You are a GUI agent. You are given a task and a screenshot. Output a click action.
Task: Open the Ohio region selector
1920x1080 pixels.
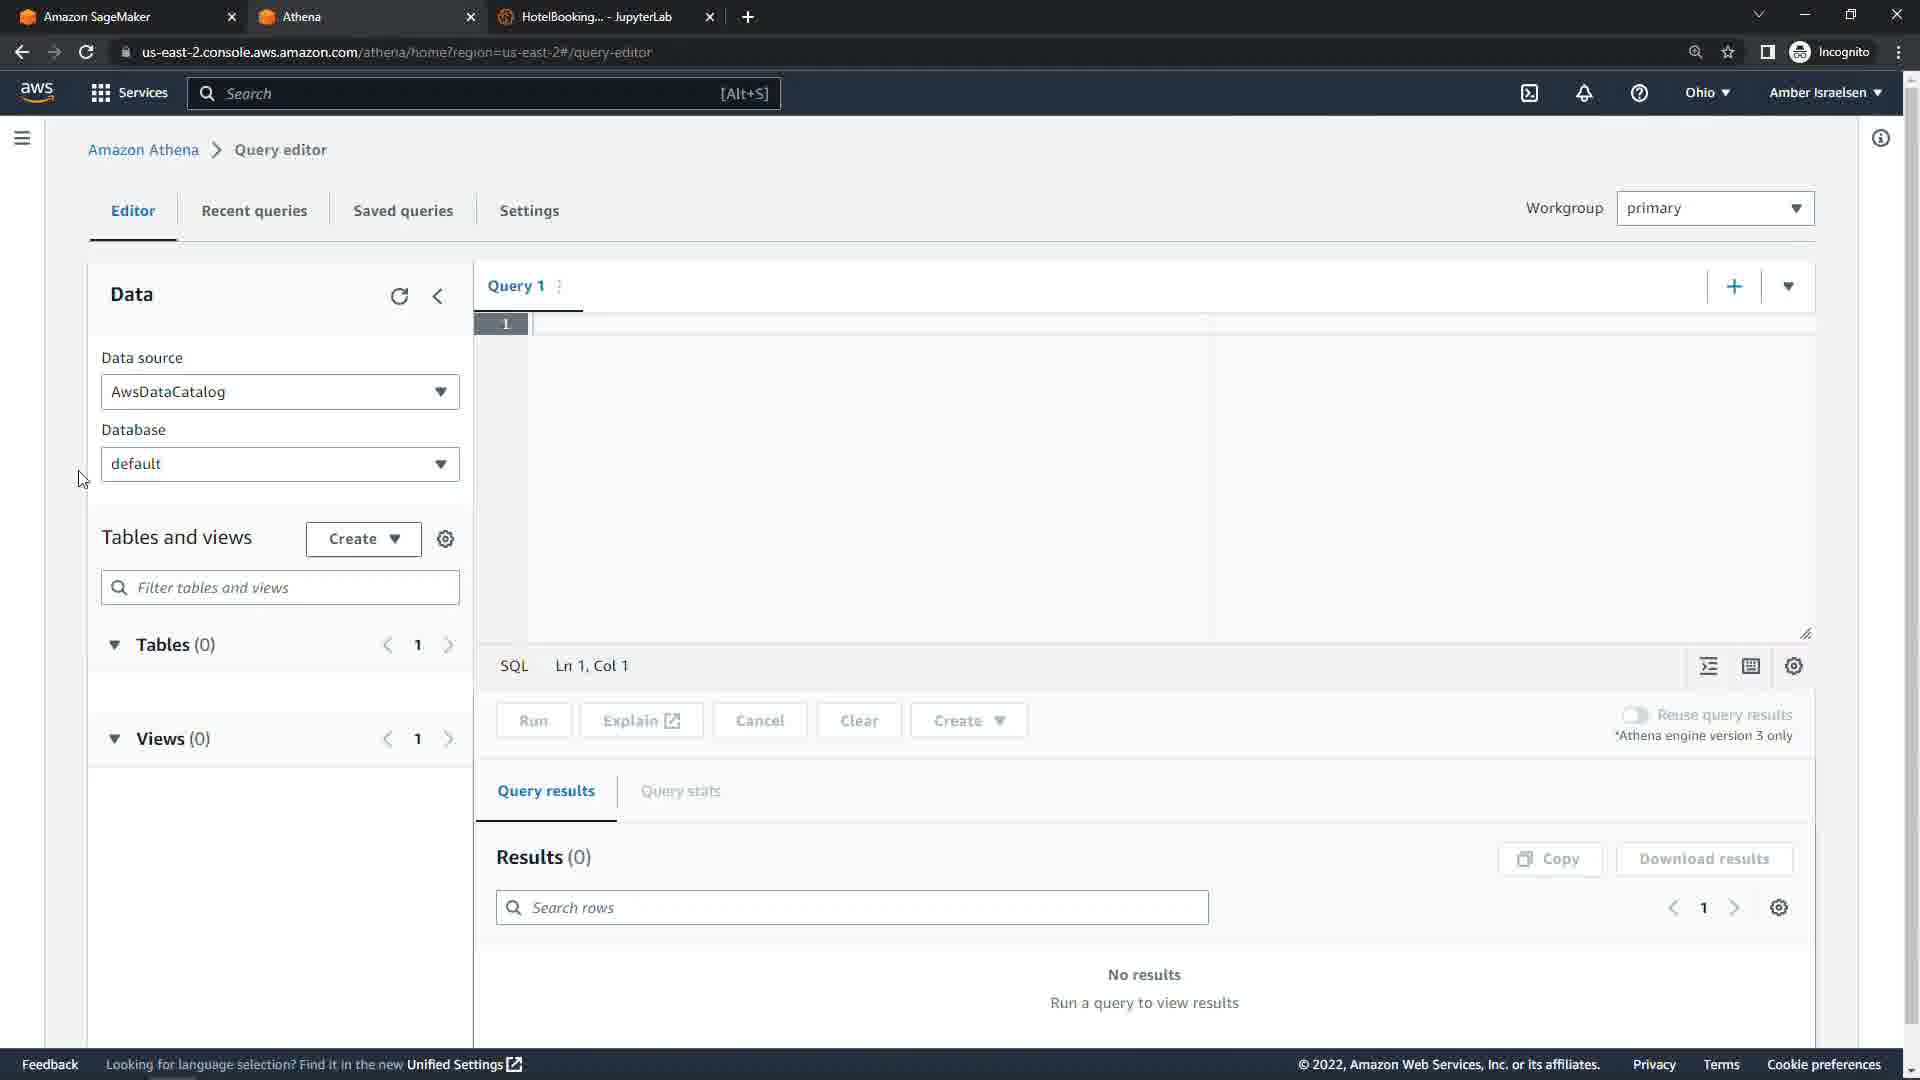click(1706, 93)
